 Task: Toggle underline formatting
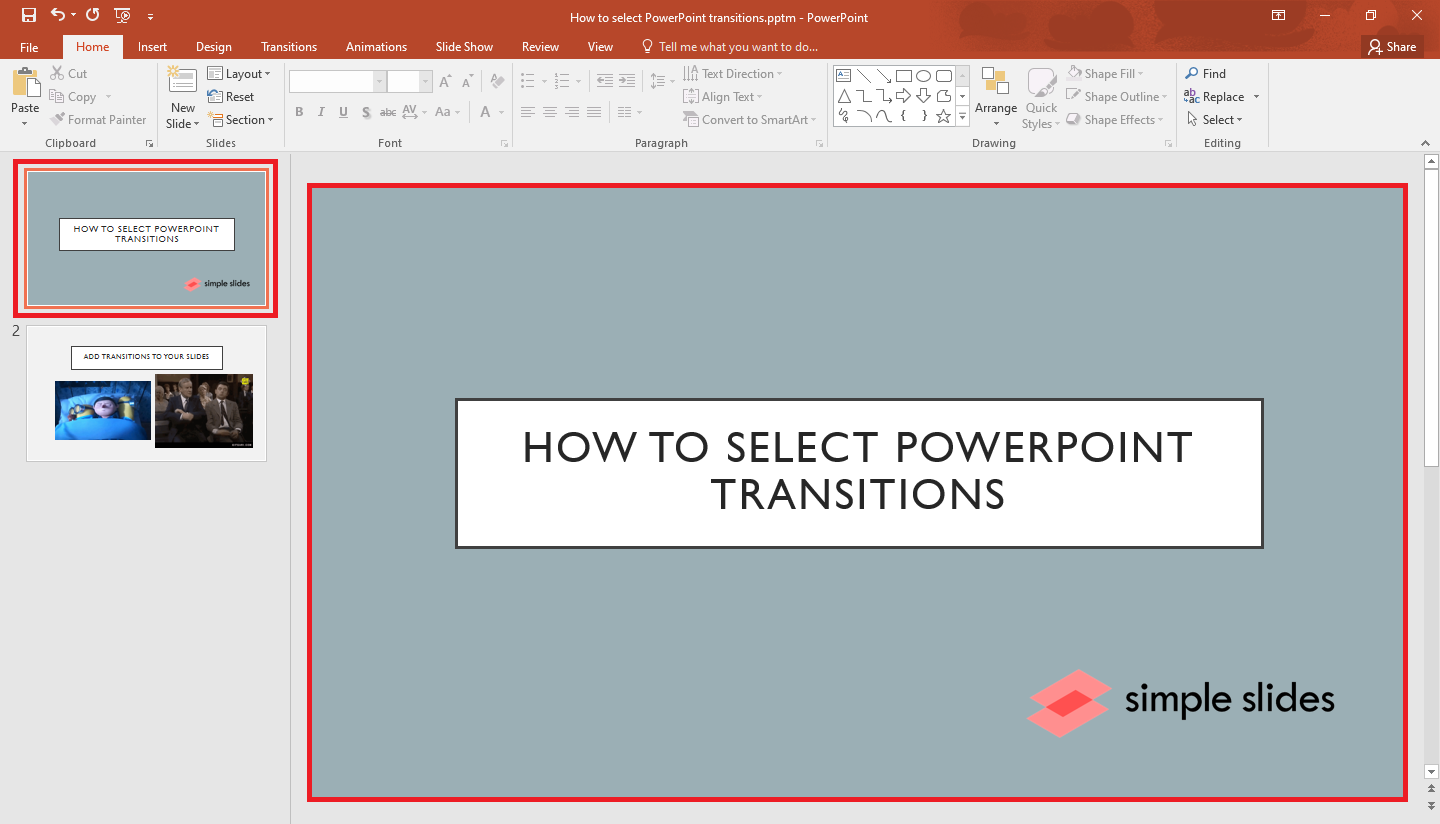(x=343, y=112)
